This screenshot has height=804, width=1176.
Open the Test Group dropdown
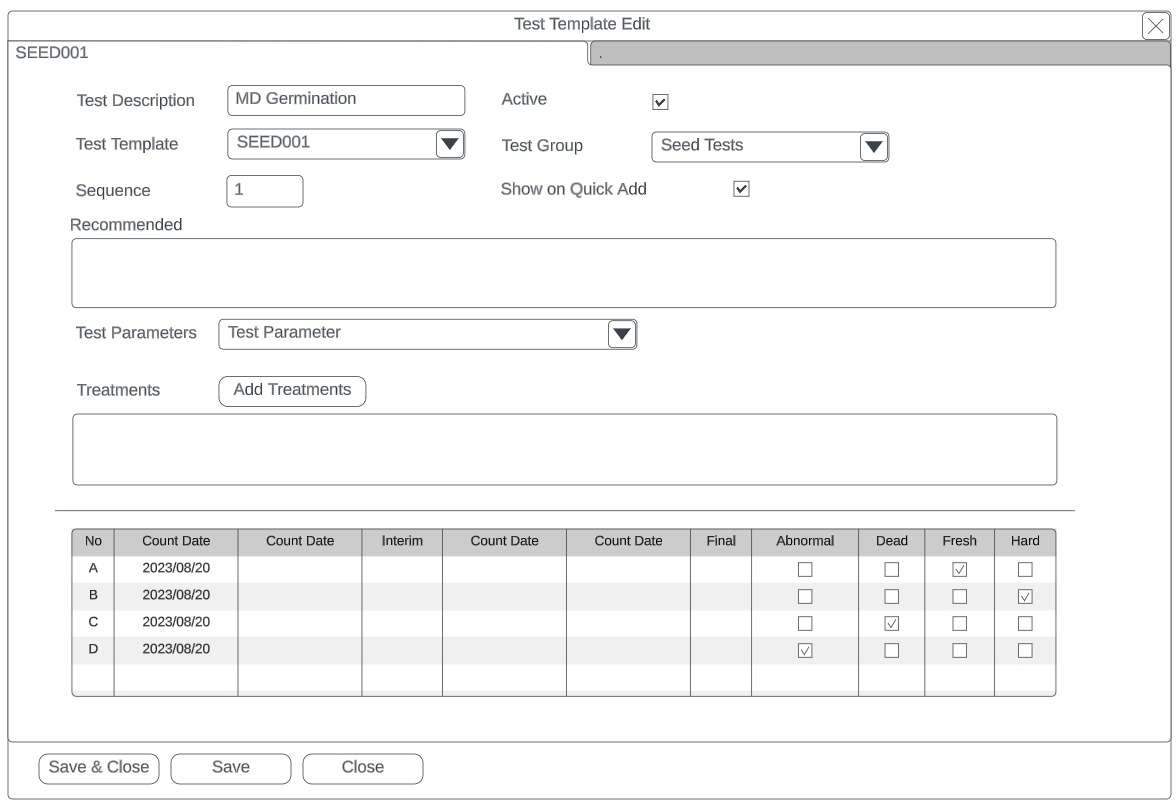[874, 146]
